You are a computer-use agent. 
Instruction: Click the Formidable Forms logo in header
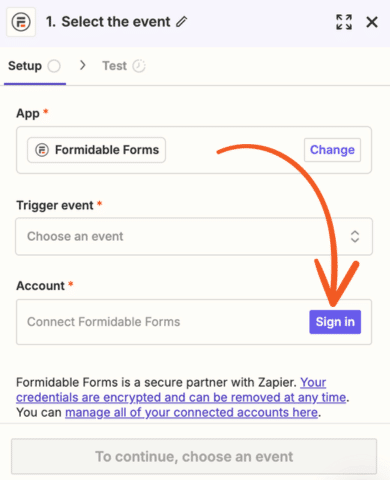click(21, 22)
